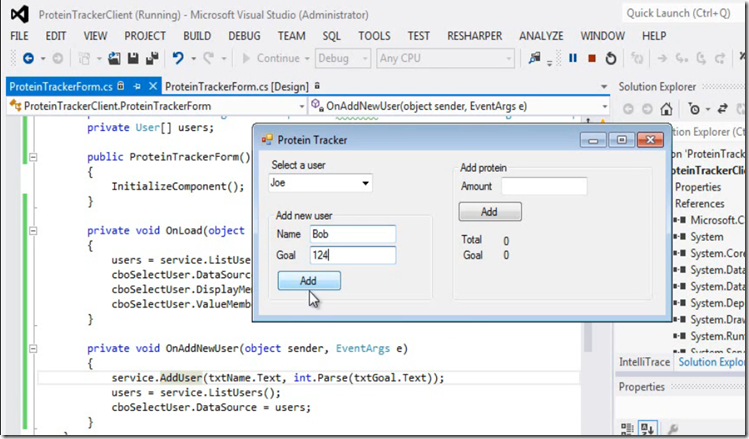Click the Open File toolbar icon
Viewport: 749px width, 439px height.
pyautogui.click(x=114, y=58)
